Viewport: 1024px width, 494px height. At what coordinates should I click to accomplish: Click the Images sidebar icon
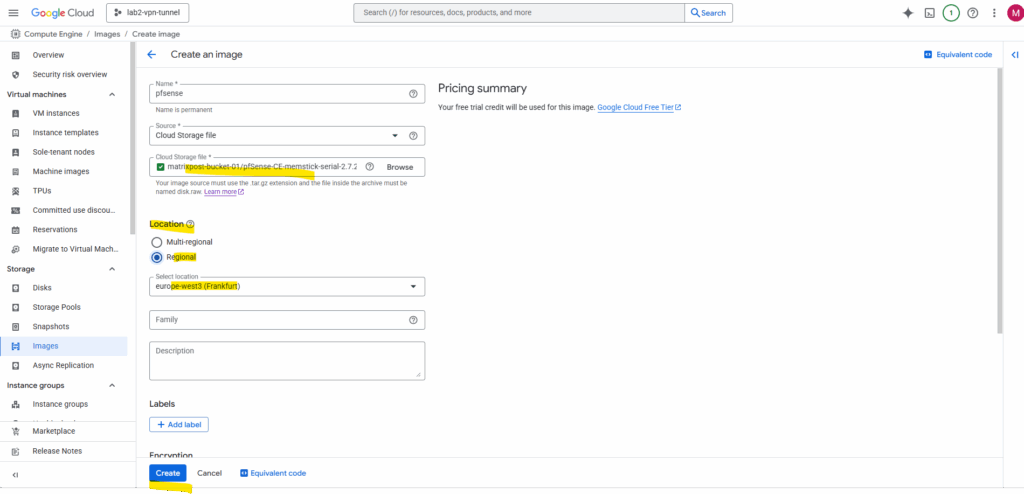click(15, 346)
